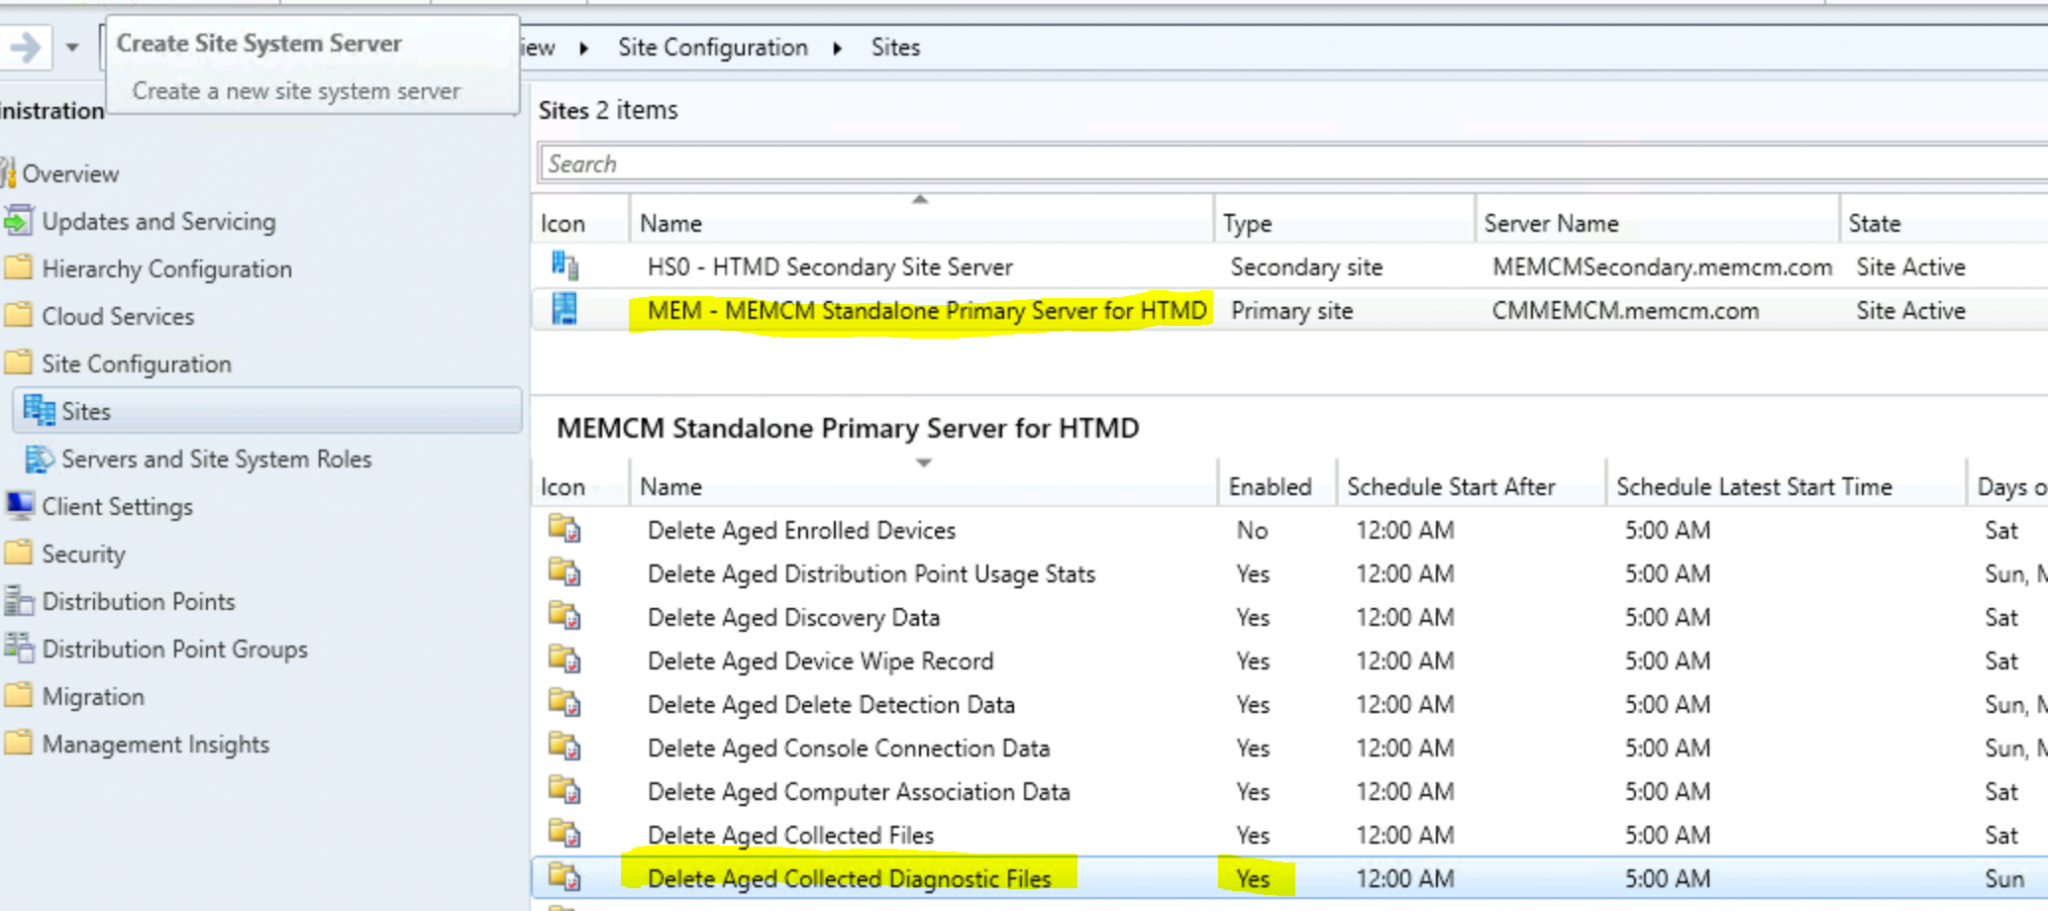Open the navigation history dropdown arrow
This screenshot has width=2048, height=911.
(x=72, y=47)
